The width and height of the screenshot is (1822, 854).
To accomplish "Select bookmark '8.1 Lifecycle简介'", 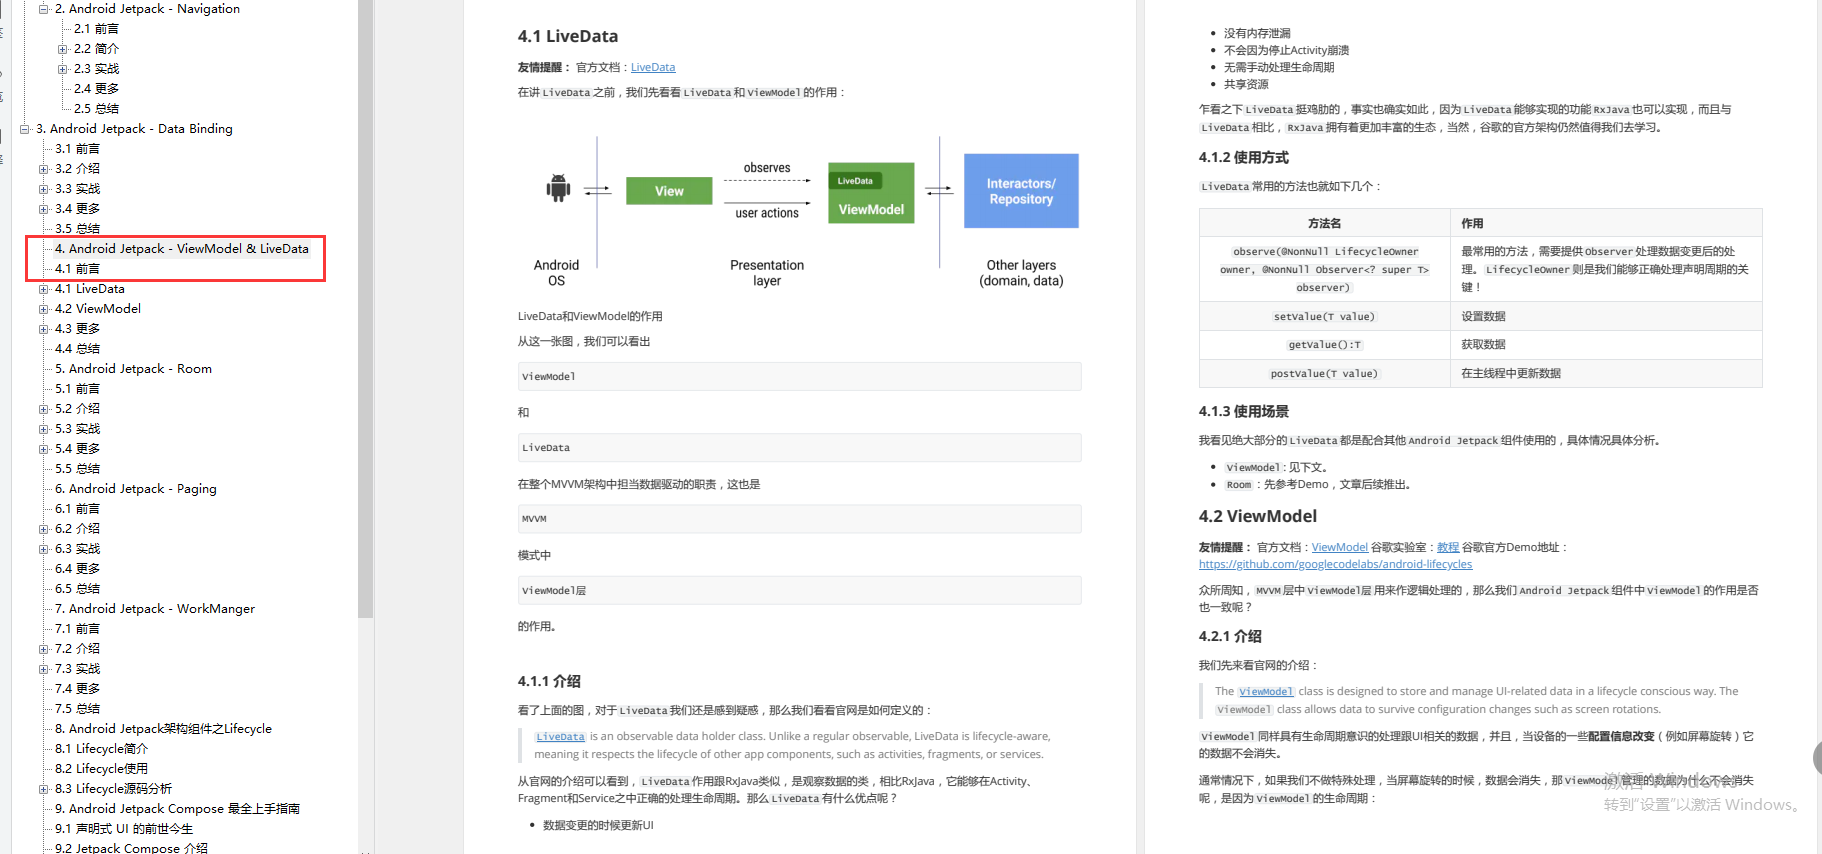I will pos(101,749).
